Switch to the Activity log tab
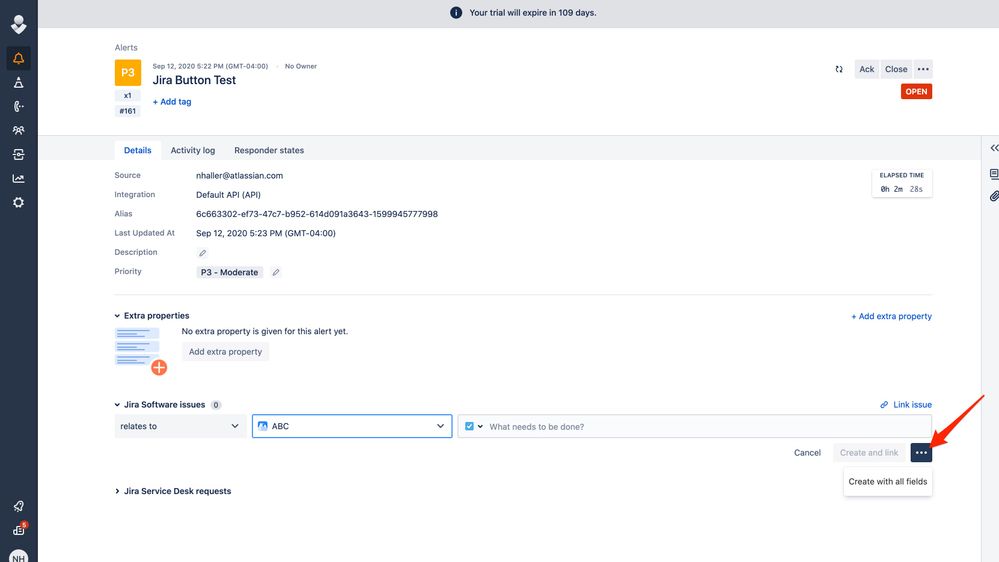This screenshot has width=999, height=562. click(x=192, y=150)
